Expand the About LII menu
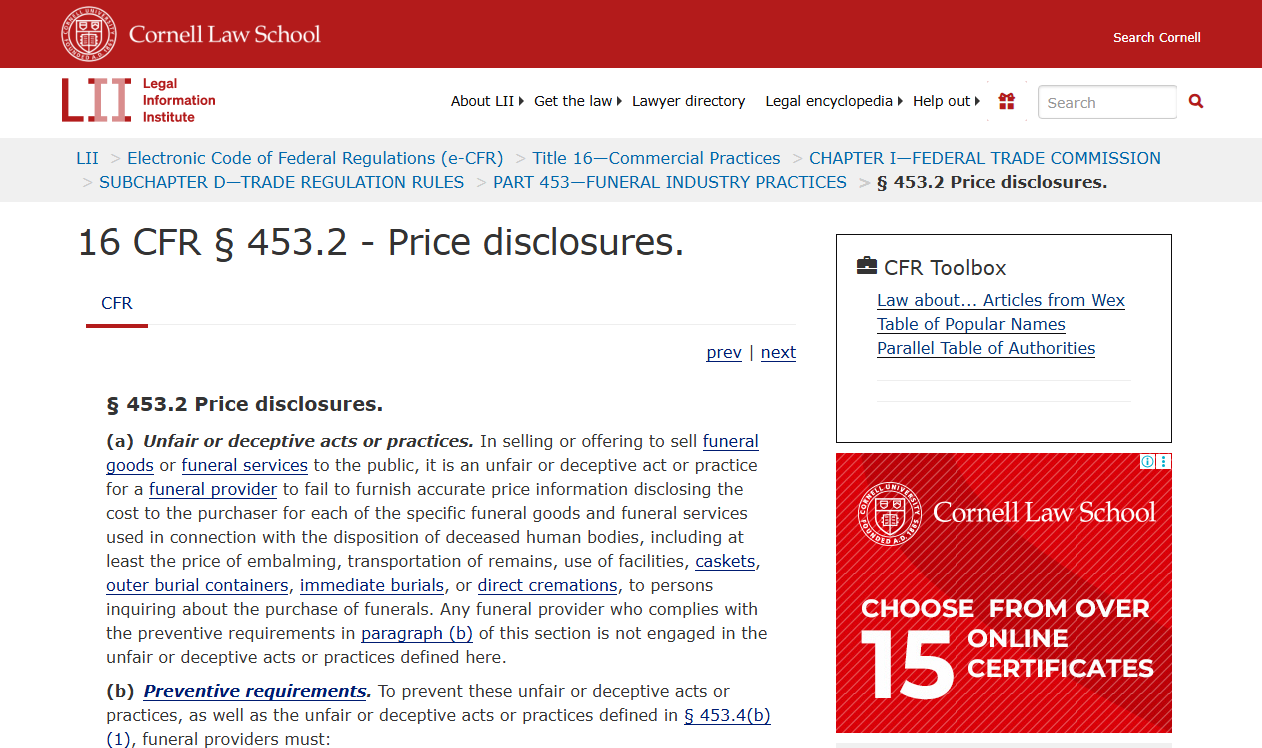This screenshot has height=748, width=1262. click(x=487, y=101)
